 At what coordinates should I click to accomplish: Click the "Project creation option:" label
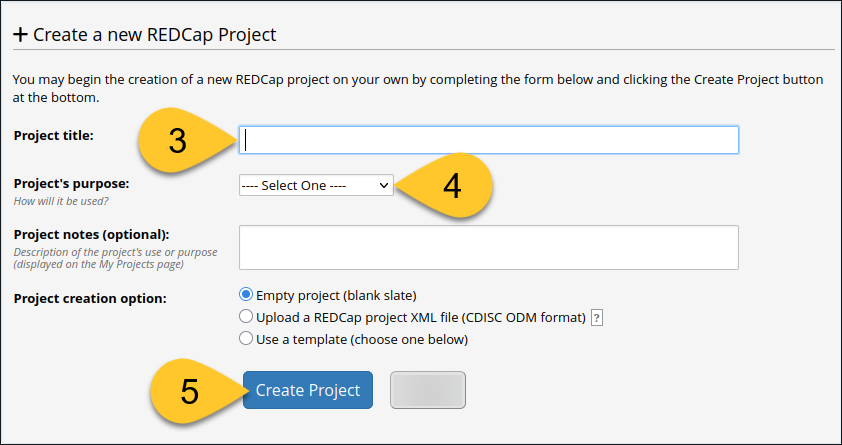(90, 298)
